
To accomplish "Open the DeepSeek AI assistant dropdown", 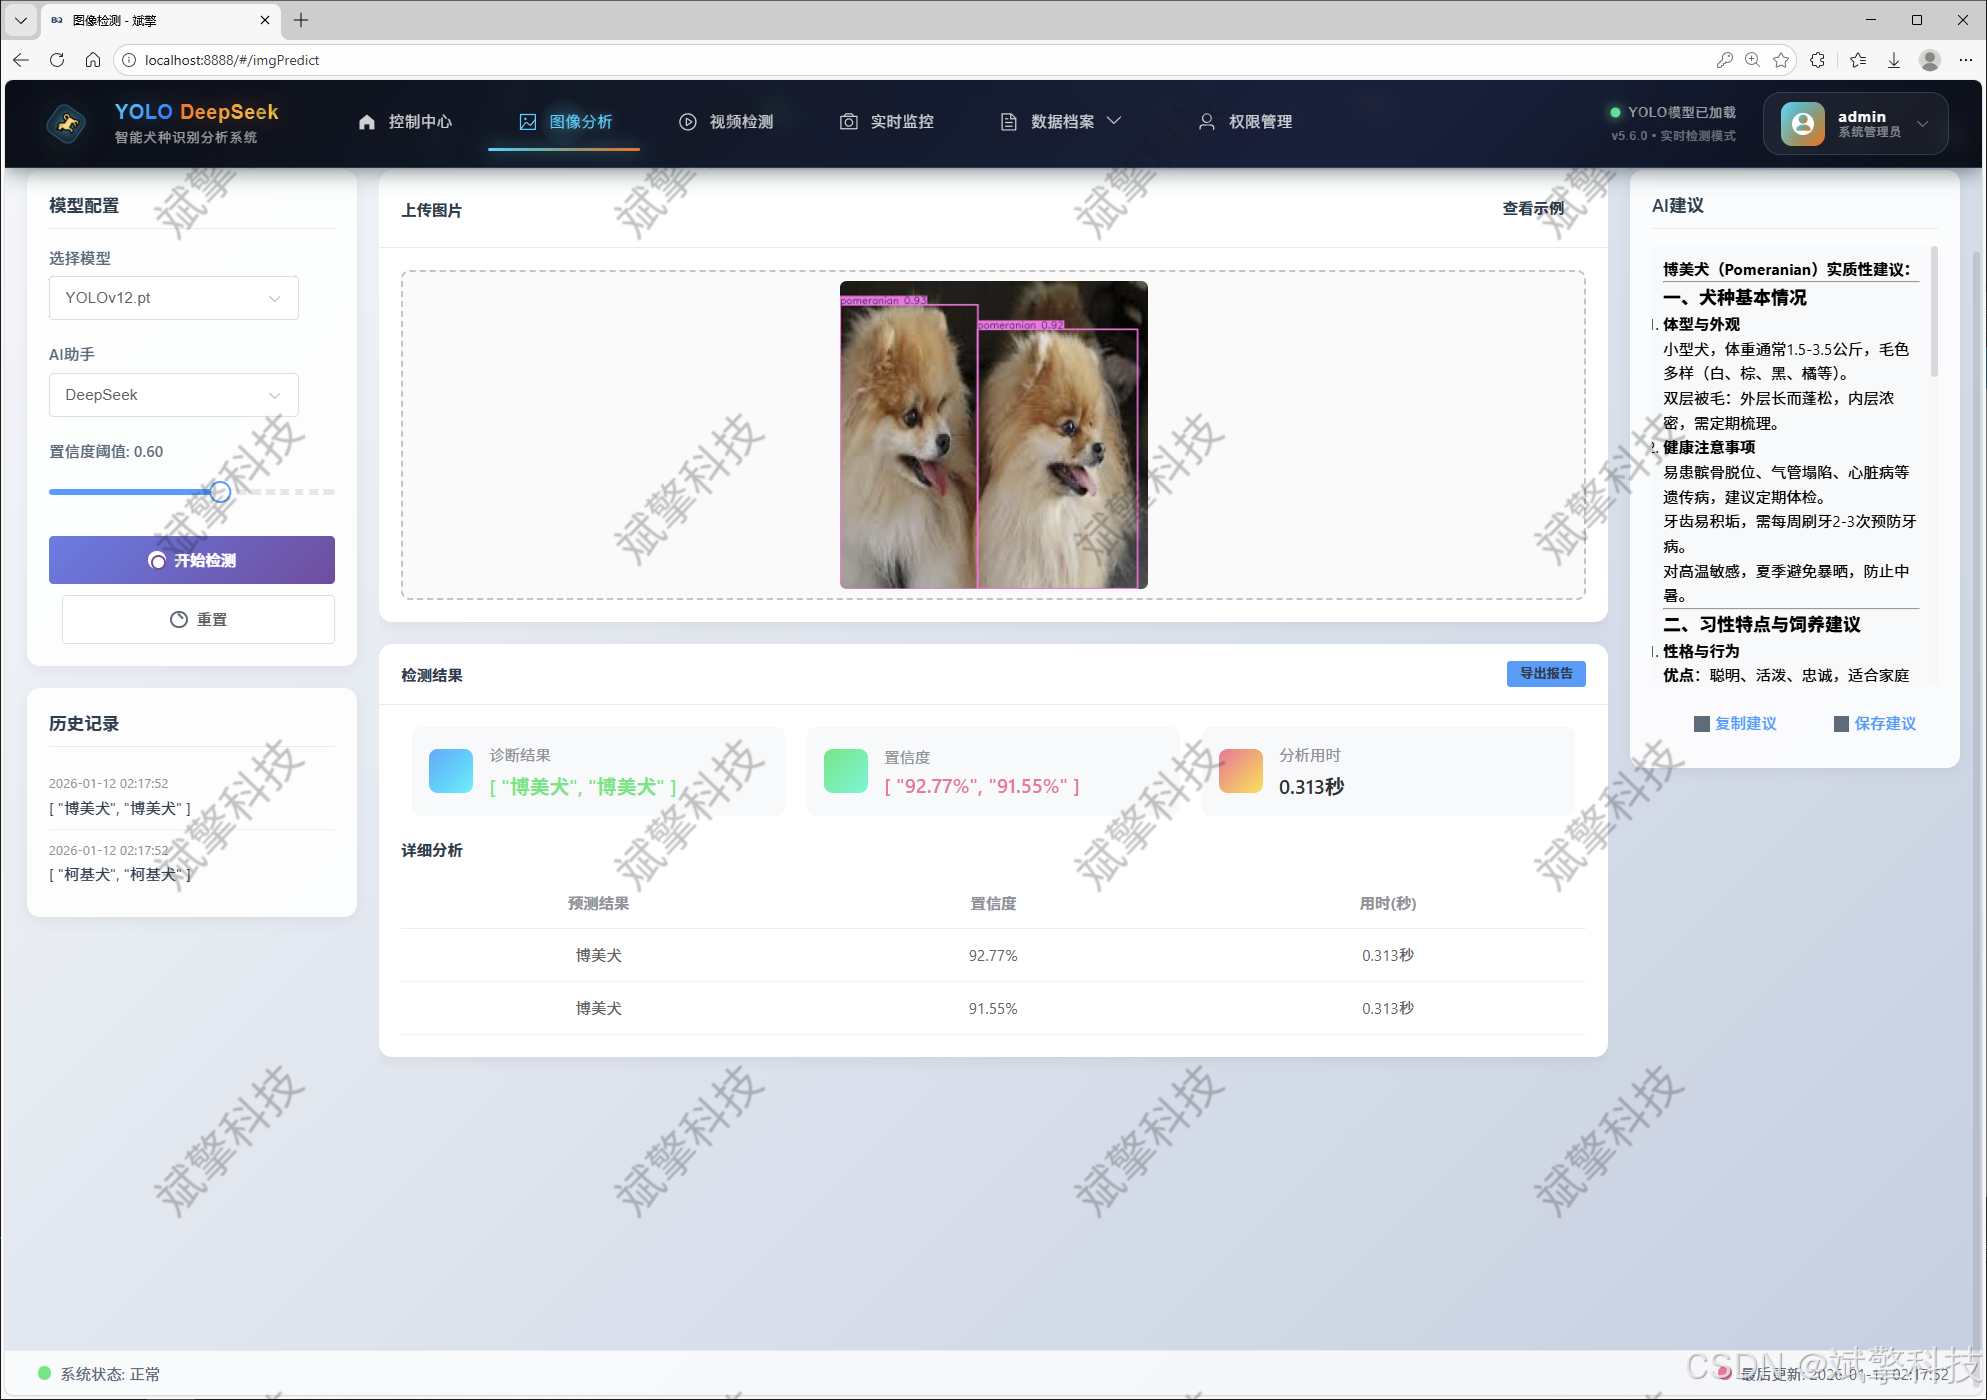I will (x=174, y=395).
